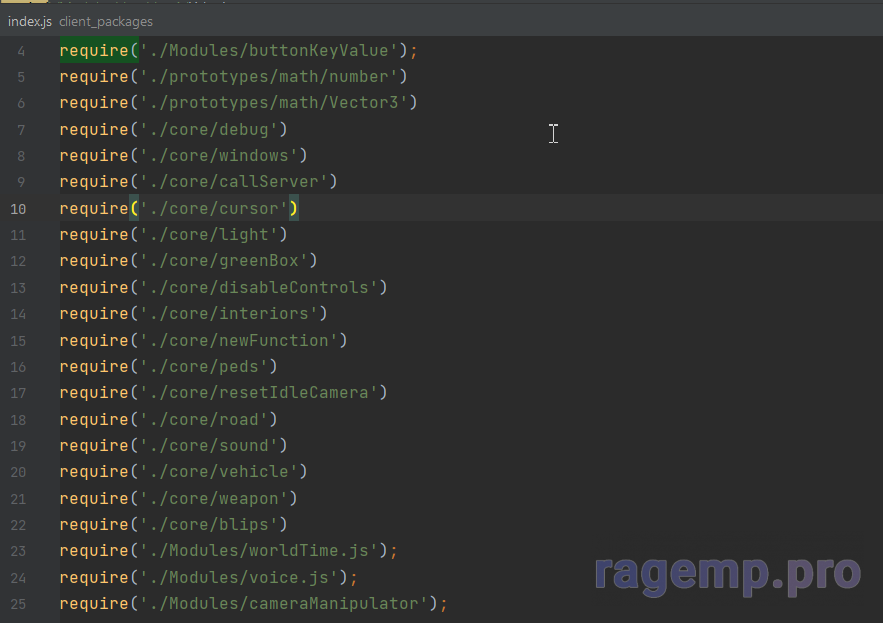Click the client_packages path label

[106, 21]
